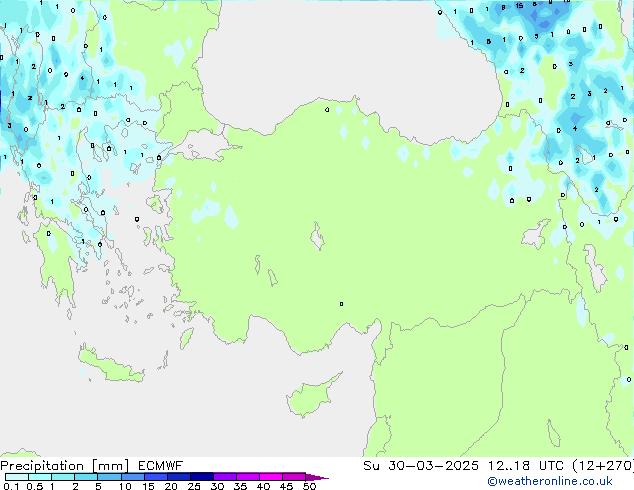Click the "ECMWF" model label

point(161,466)
